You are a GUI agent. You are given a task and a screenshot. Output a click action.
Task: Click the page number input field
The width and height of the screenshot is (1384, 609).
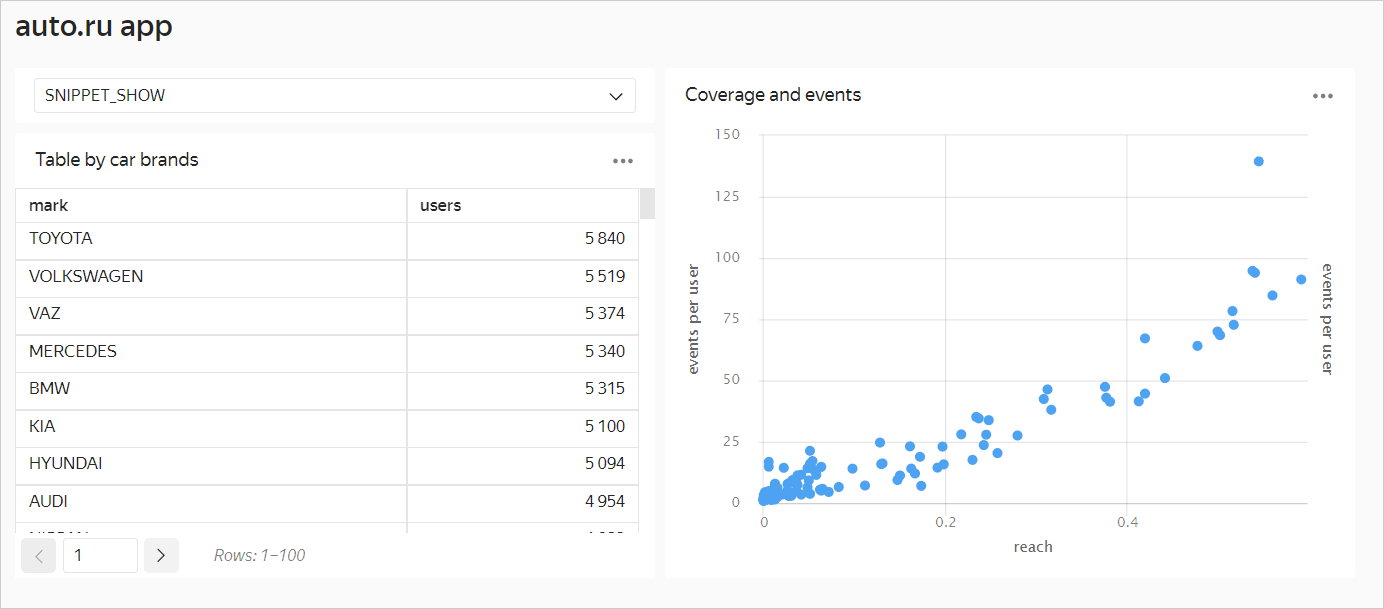click(100, 555)
